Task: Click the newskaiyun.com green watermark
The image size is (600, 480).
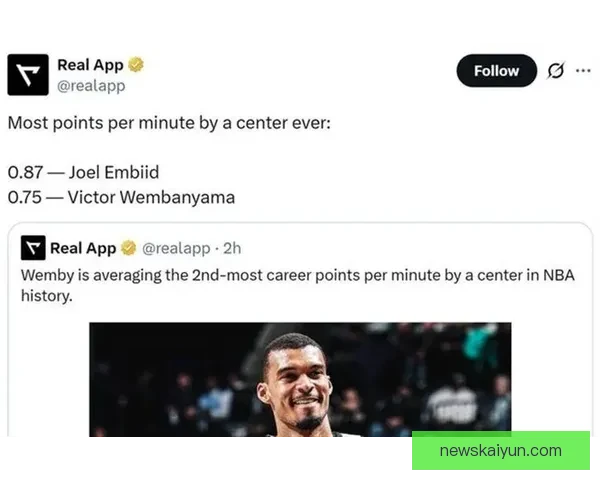Action: point(500,451)
